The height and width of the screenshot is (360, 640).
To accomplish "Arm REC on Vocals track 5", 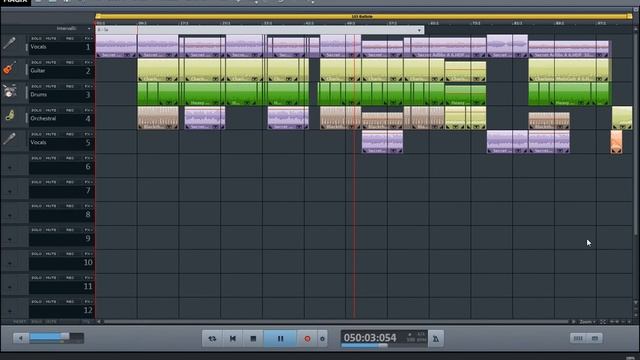I will (70, 134).
